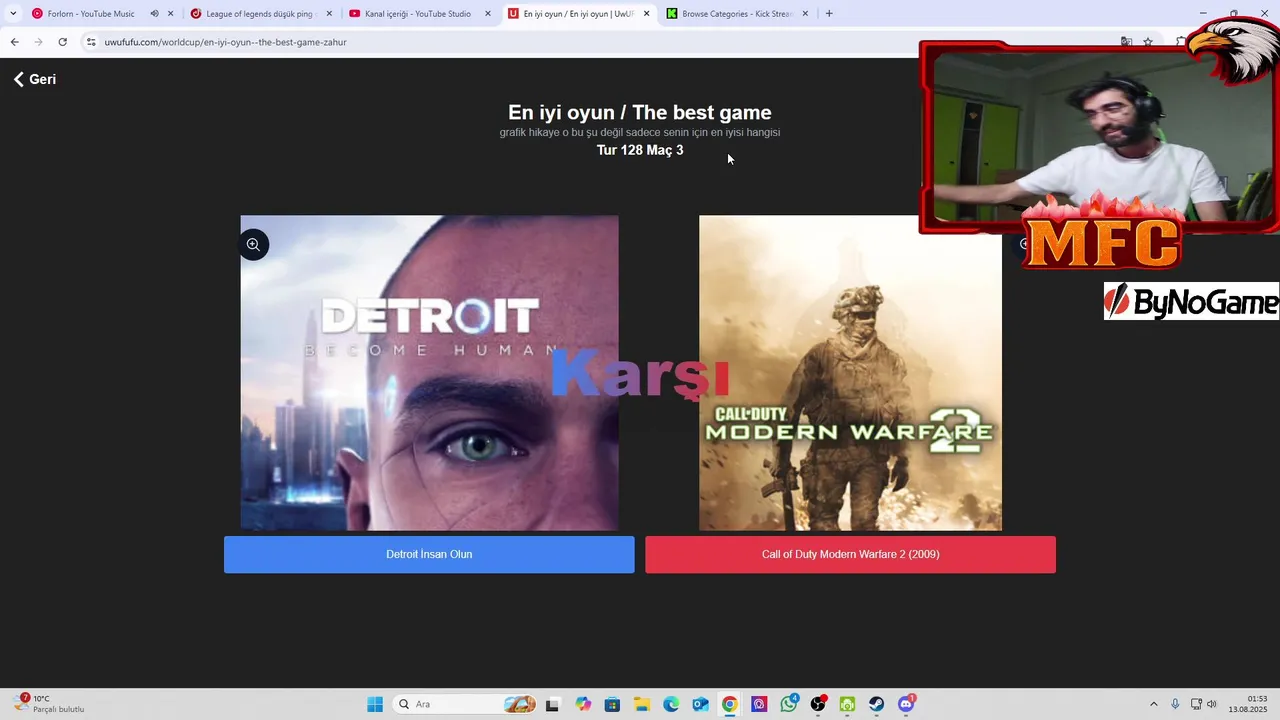View site information icon in address bar

click(x=91, y=42)
